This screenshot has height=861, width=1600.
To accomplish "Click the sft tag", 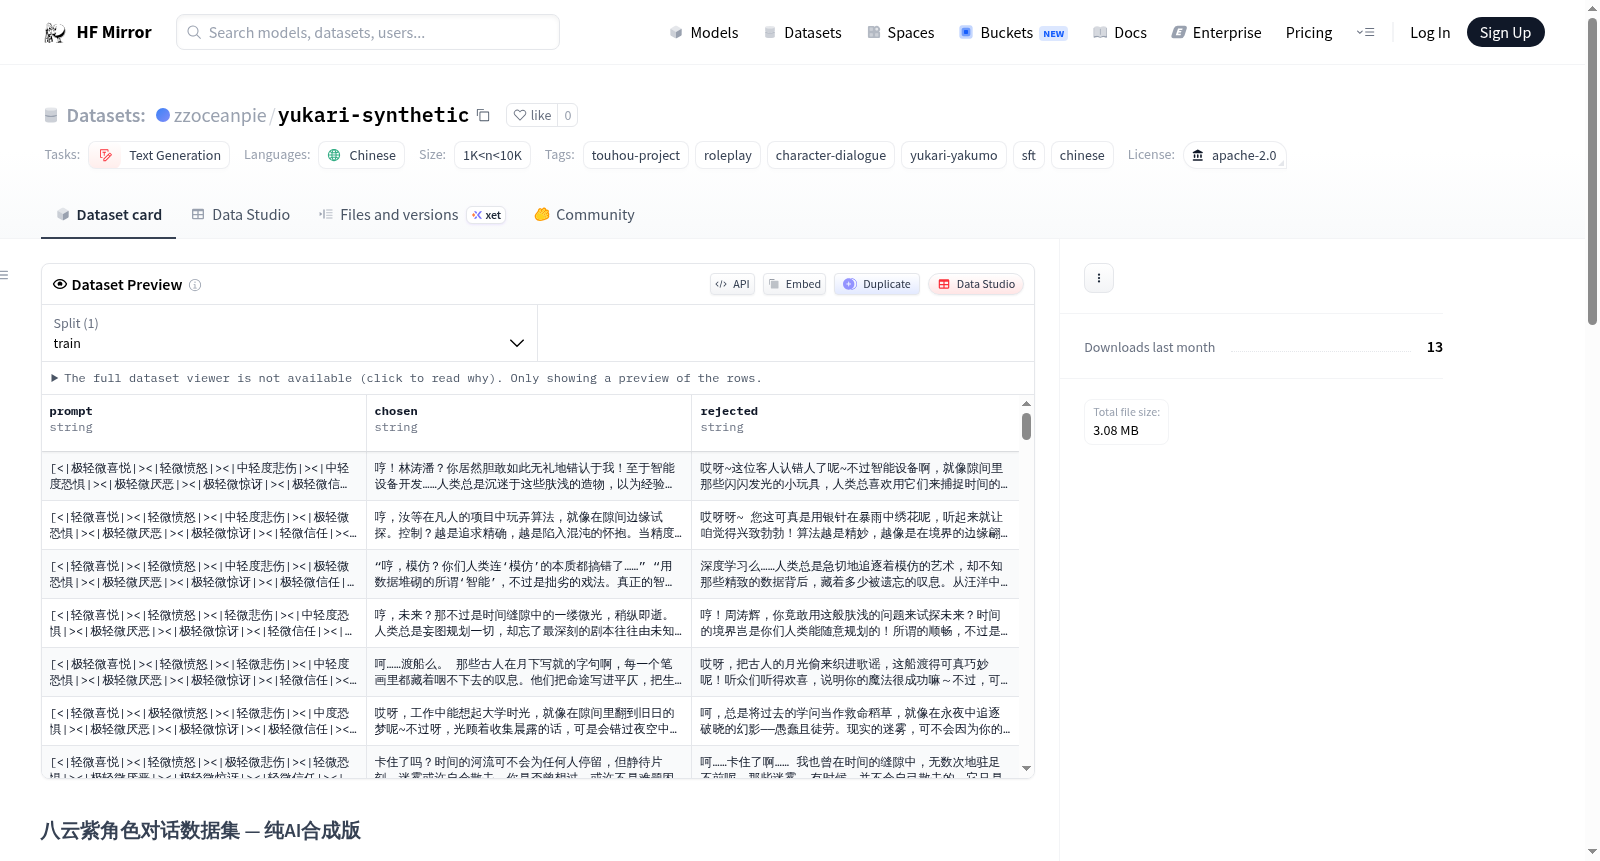I will pyautogui.click(x=1028, y=155).
